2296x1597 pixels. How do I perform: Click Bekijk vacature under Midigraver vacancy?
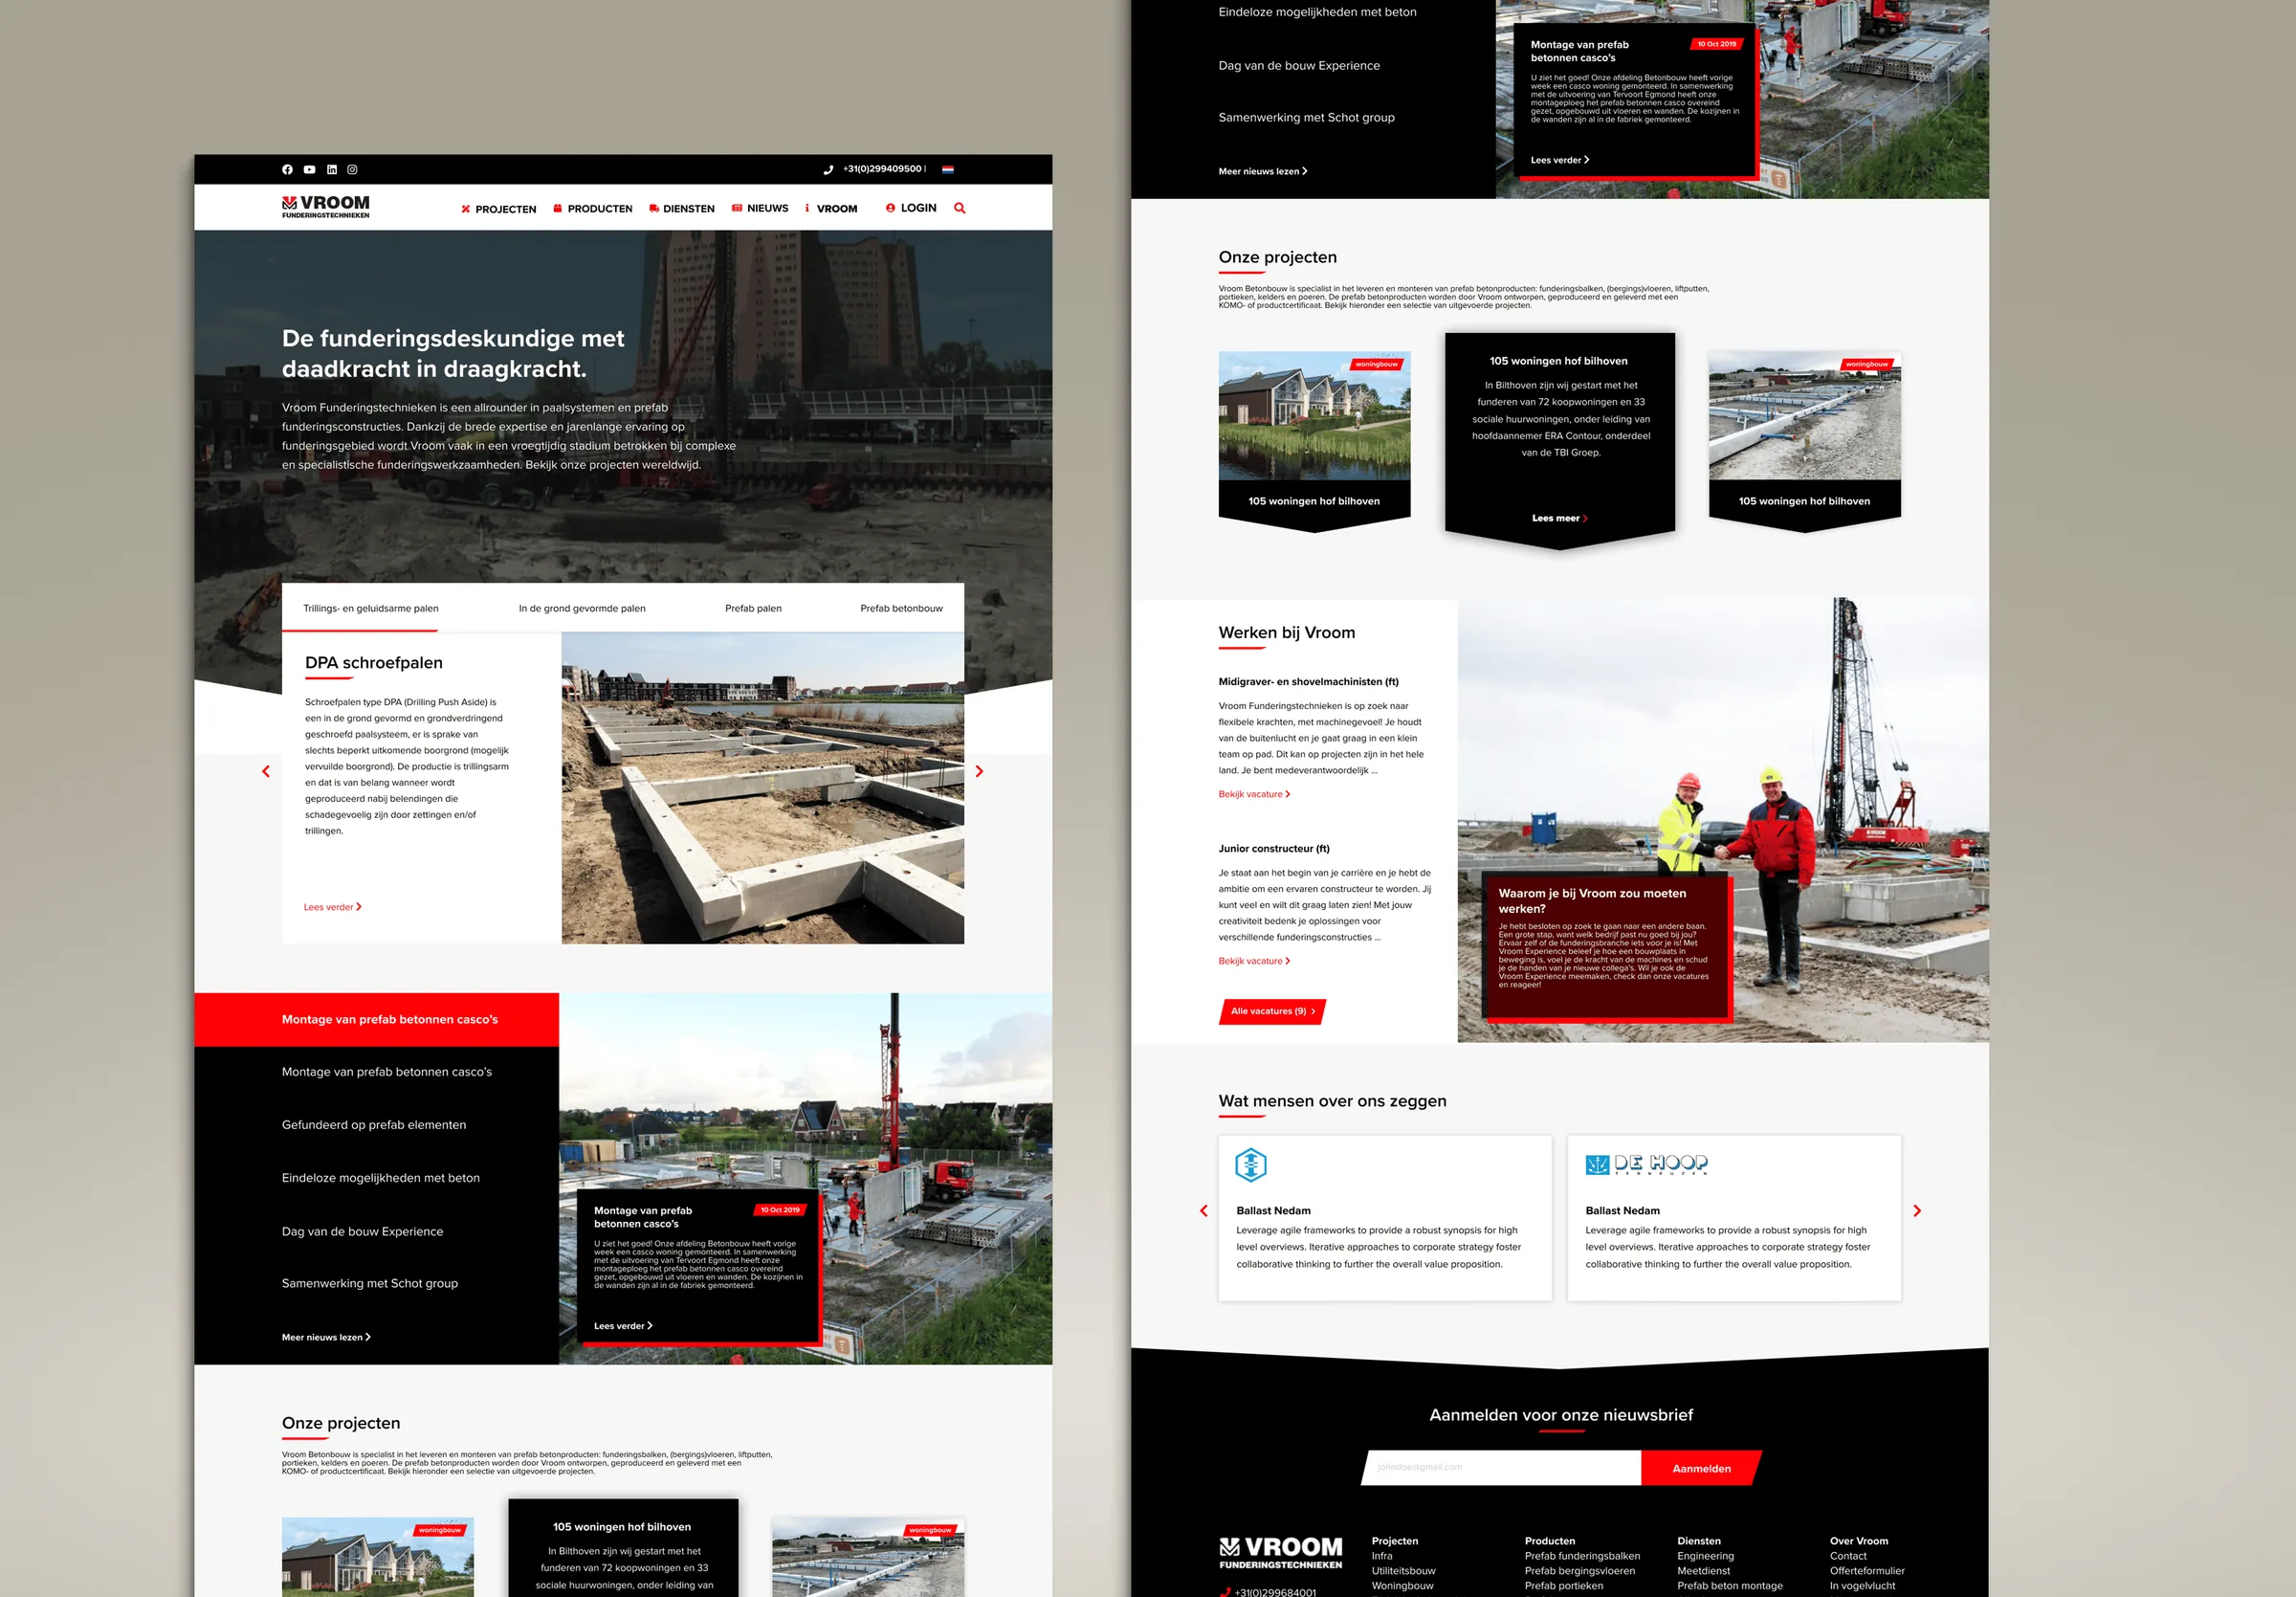(1254, 794)
